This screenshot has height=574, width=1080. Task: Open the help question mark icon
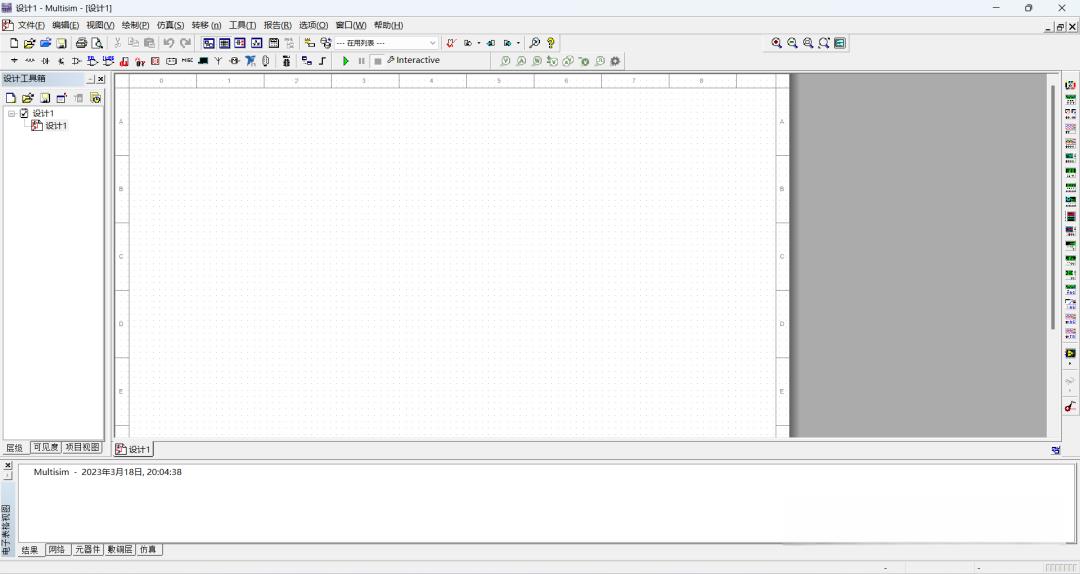(x=550, y=43)
